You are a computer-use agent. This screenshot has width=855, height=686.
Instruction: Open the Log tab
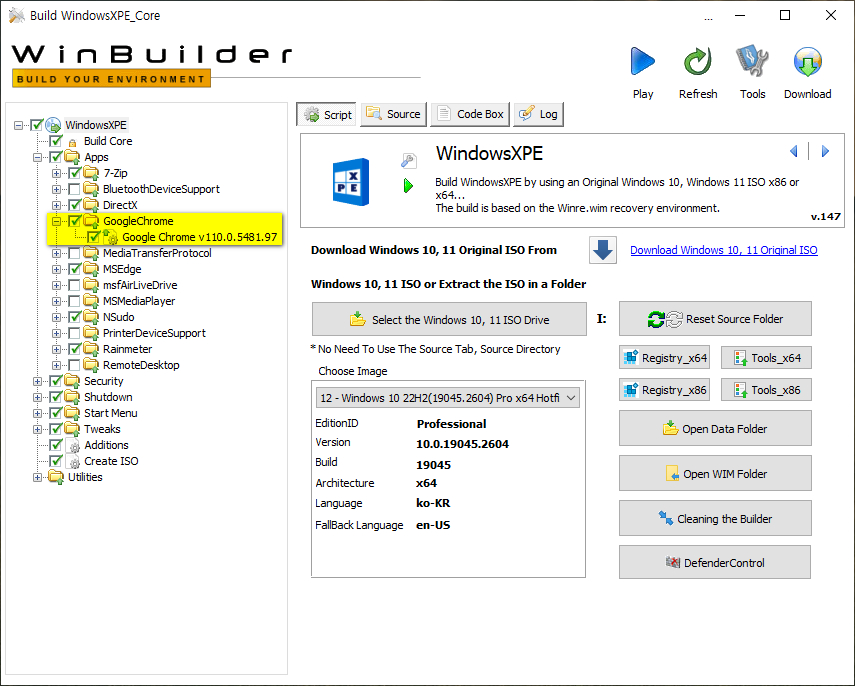coord(538,115)
